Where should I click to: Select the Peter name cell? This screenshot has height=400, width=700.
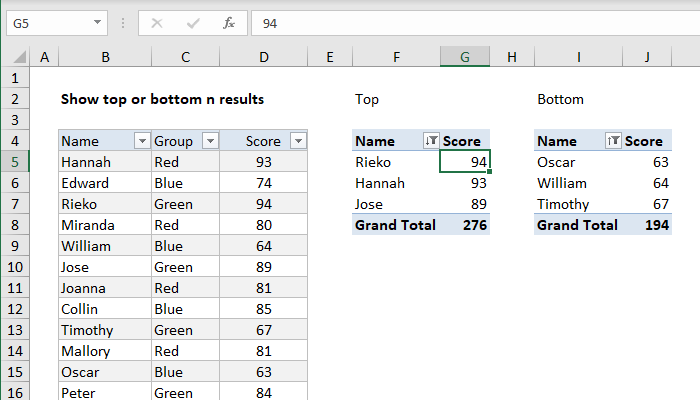coord(105,392)
